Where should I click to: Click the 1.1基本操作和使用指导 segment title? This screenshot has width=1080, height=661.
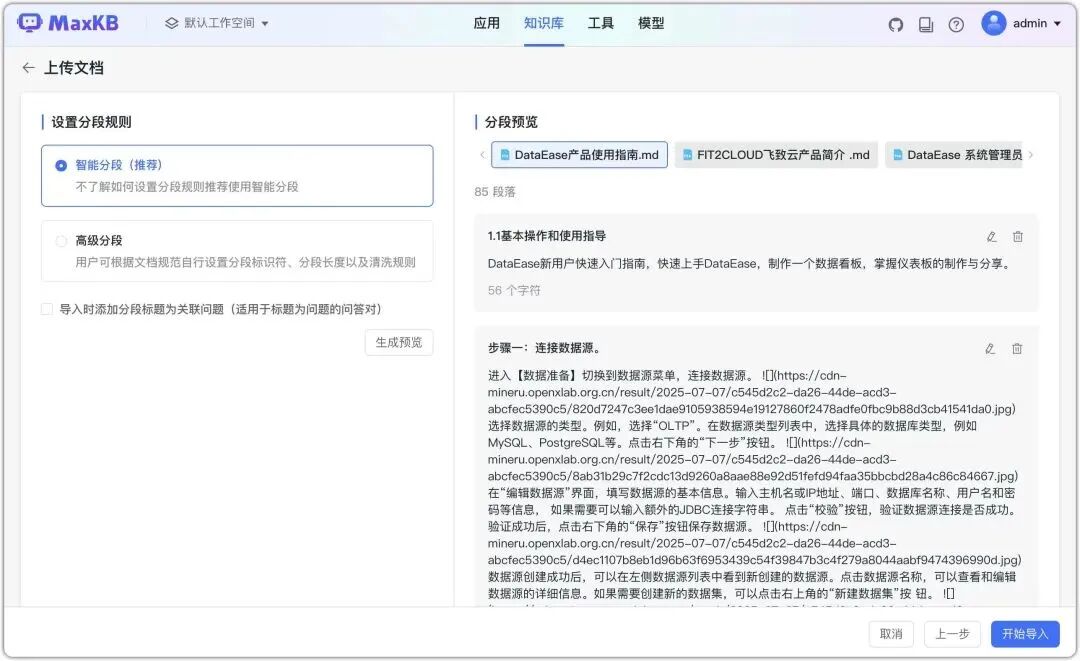point(547,236)
